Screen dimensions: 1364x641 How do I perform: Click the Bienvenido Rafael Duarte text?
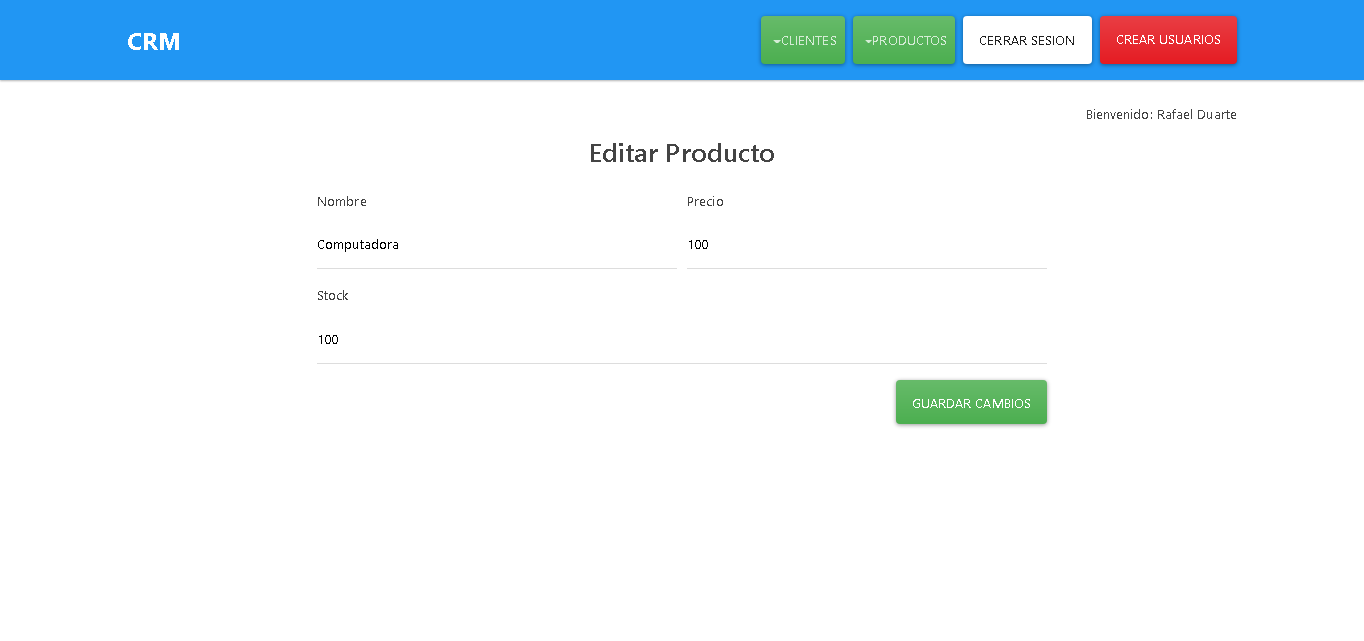tap(1161, 114)
